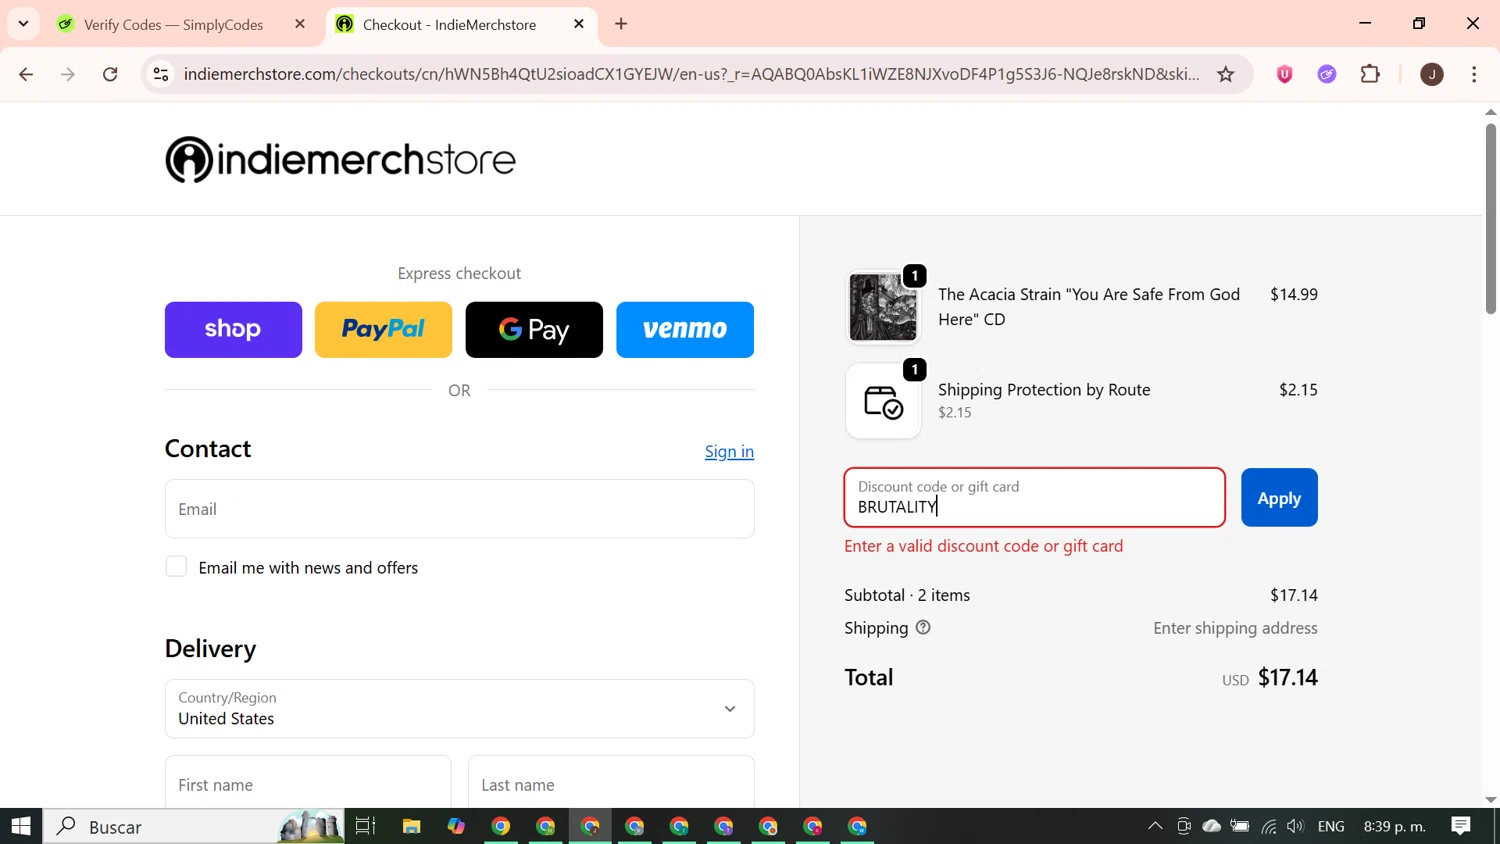1500x844 pixels.
Task: Click the indiemerchstore logo
Action: coord(340,160)
